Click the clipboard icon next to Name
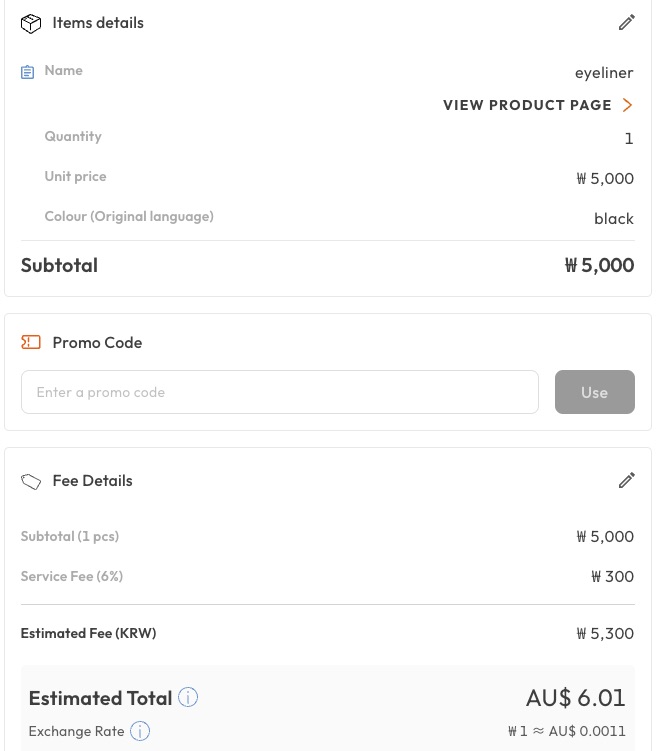 [28, 72]
